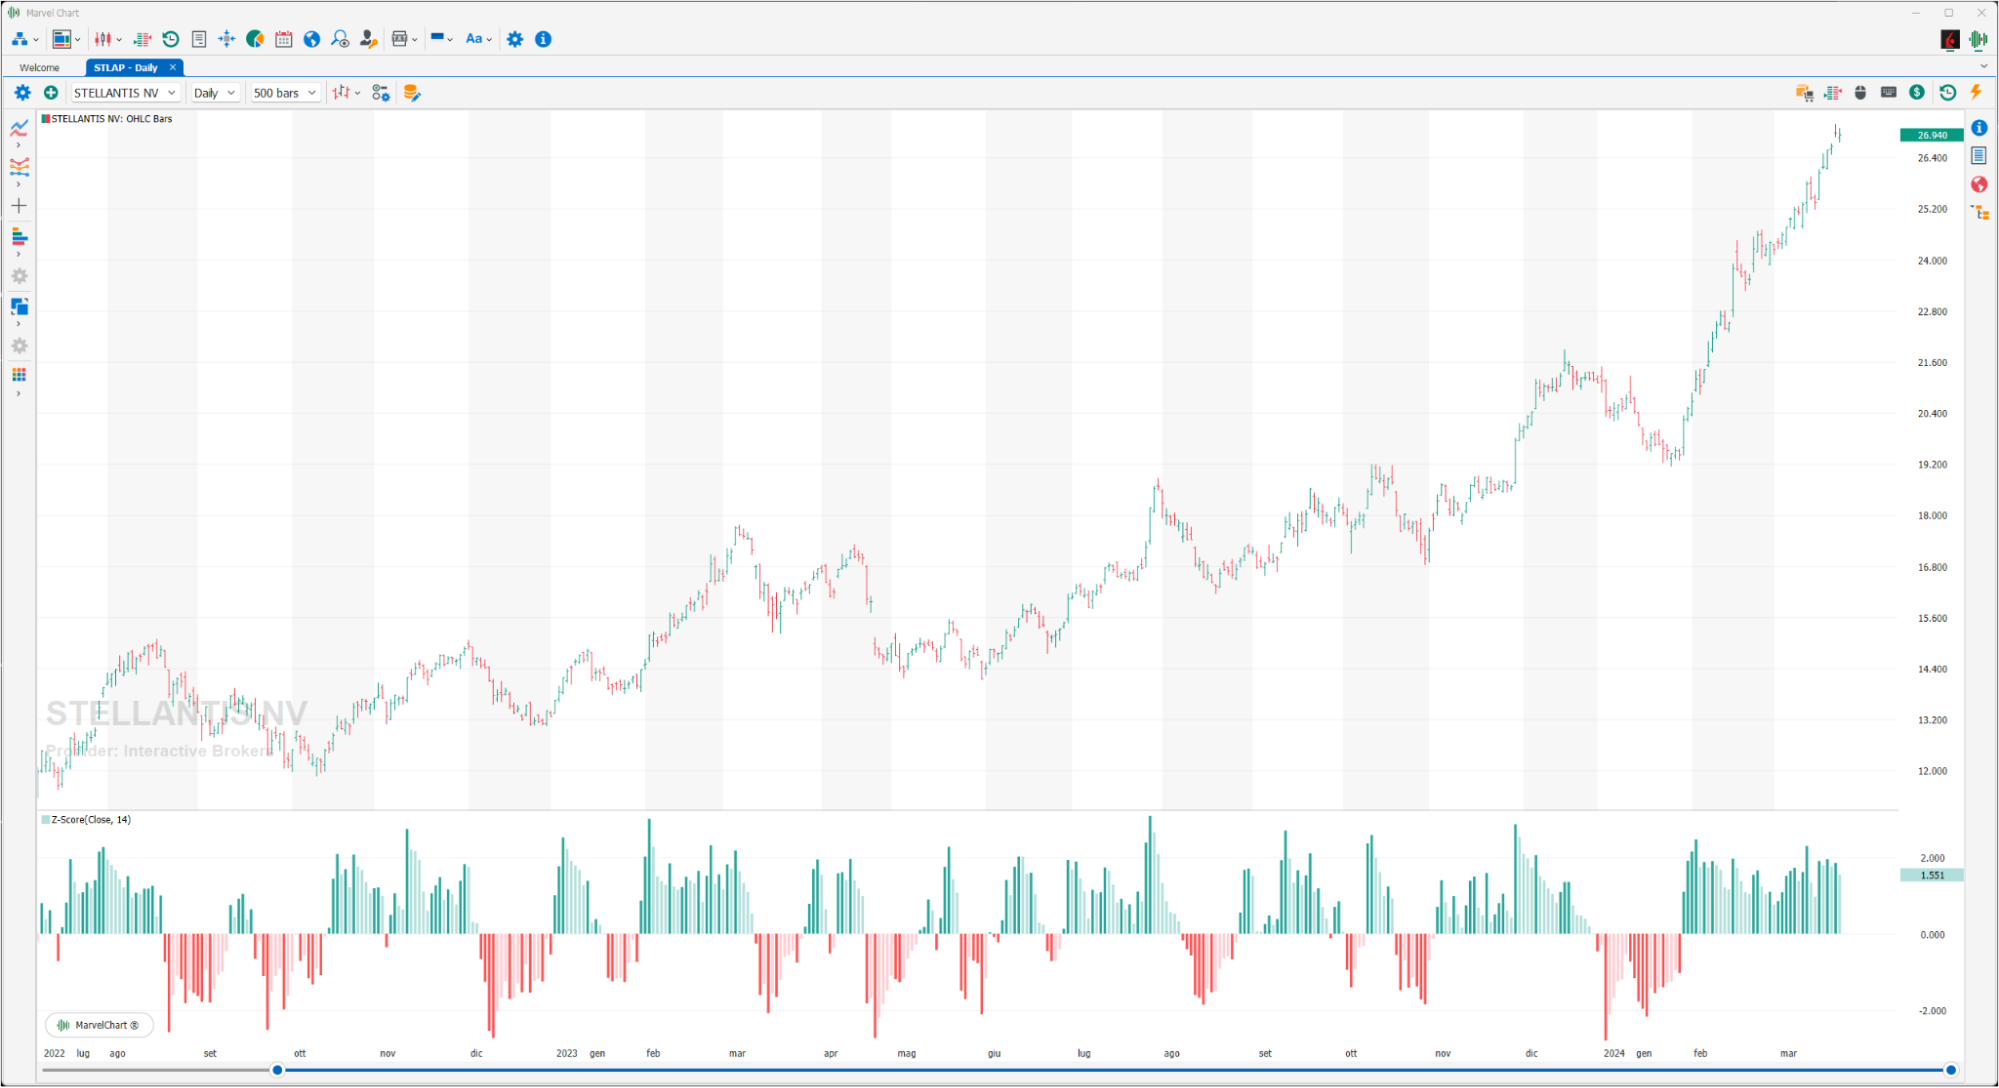
Task: Toggle the mouse trading icon
Action: 1861,93
